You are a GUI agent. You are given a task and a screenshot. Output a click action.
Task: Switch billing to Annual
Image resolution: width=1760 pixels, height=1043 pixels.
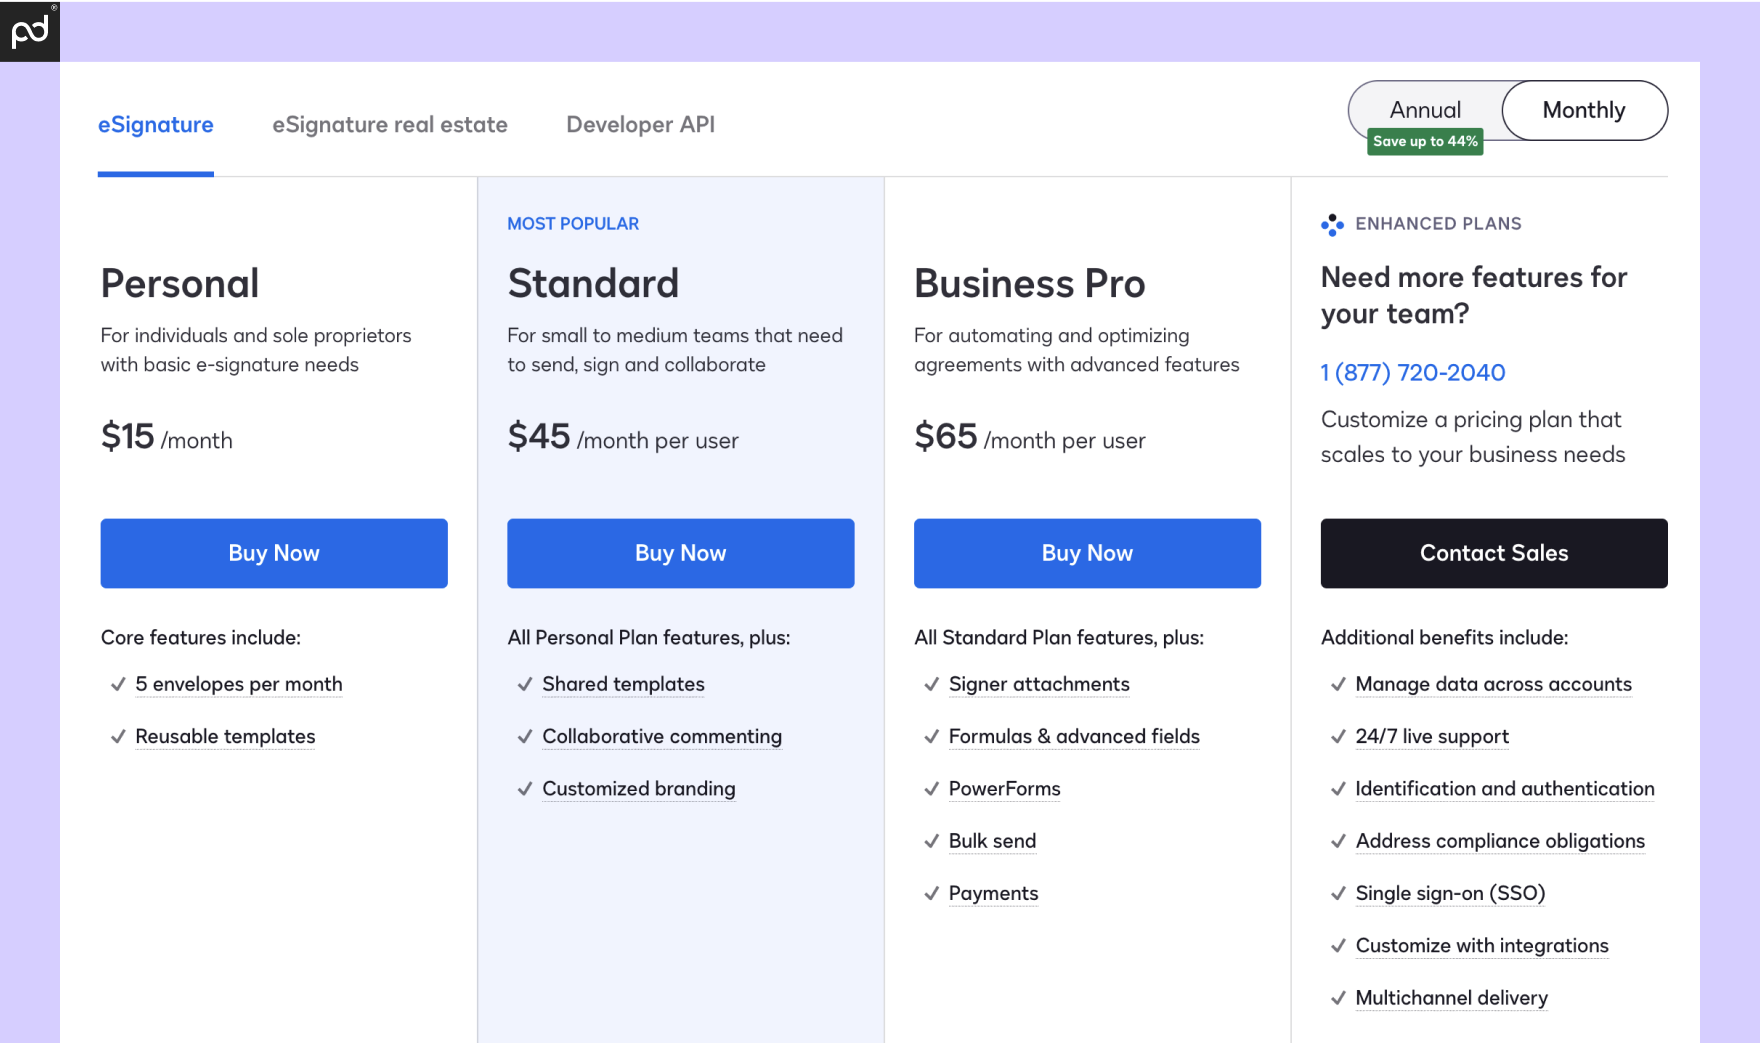1426,110
